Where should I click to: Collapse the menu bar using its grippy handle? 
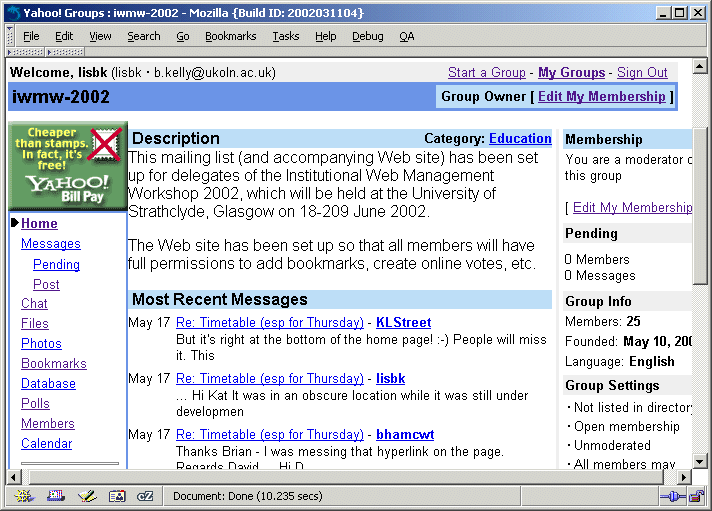tap(10, 35)
